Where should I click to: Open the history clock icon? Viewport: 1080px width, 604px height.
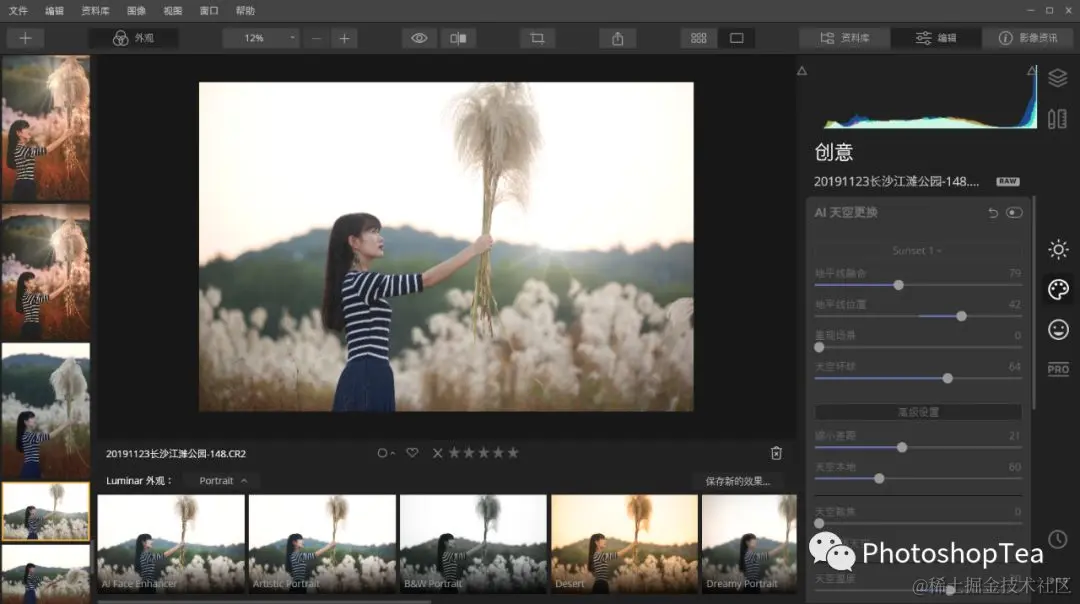coord(1057,539)
